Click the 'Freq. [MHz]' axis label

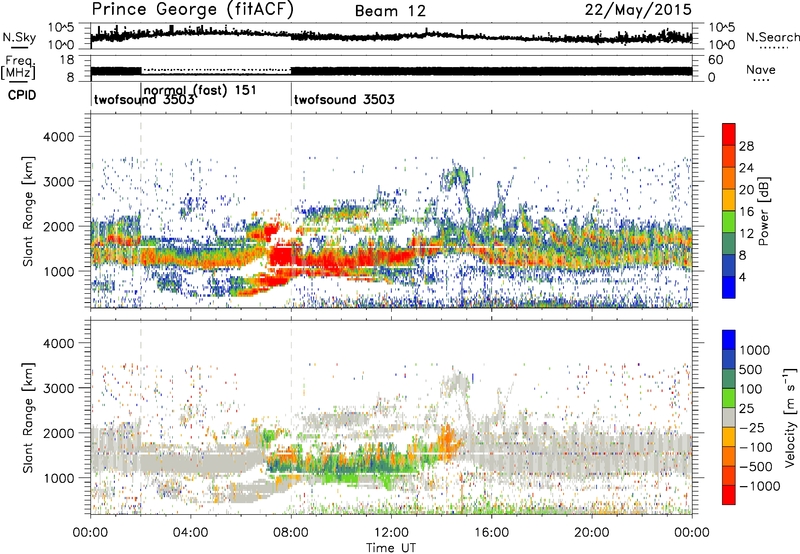pos(18,68)
